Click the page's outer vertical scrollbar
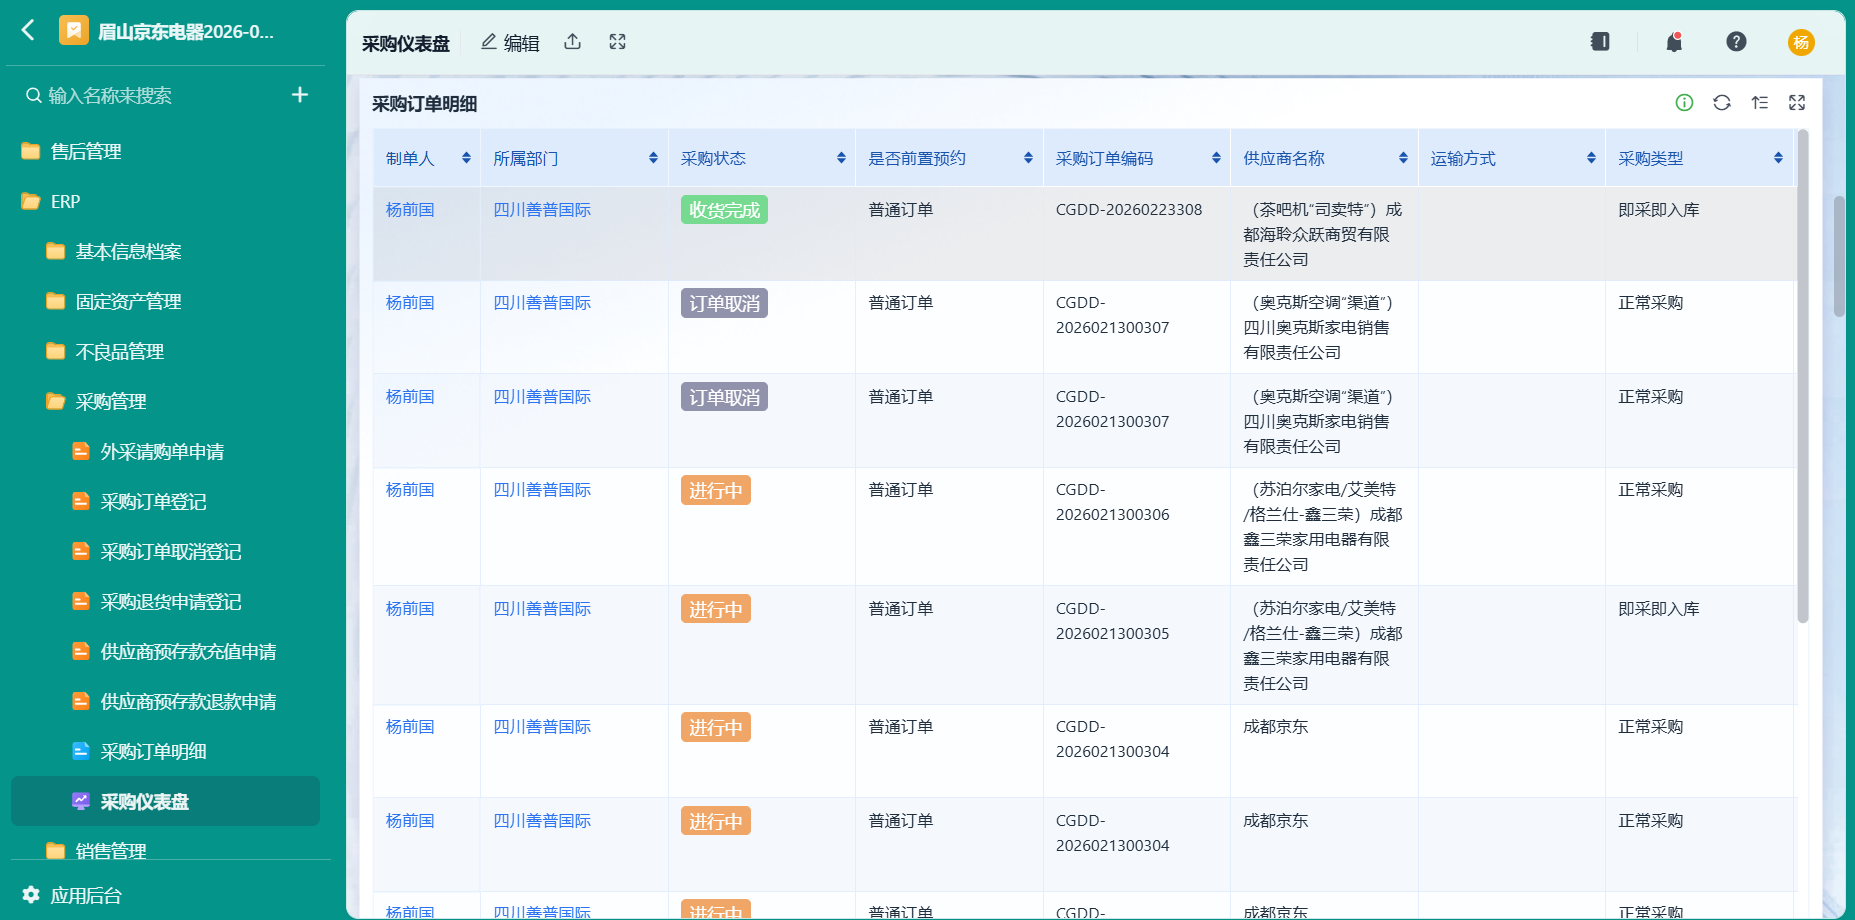 tap(1839, 256)
